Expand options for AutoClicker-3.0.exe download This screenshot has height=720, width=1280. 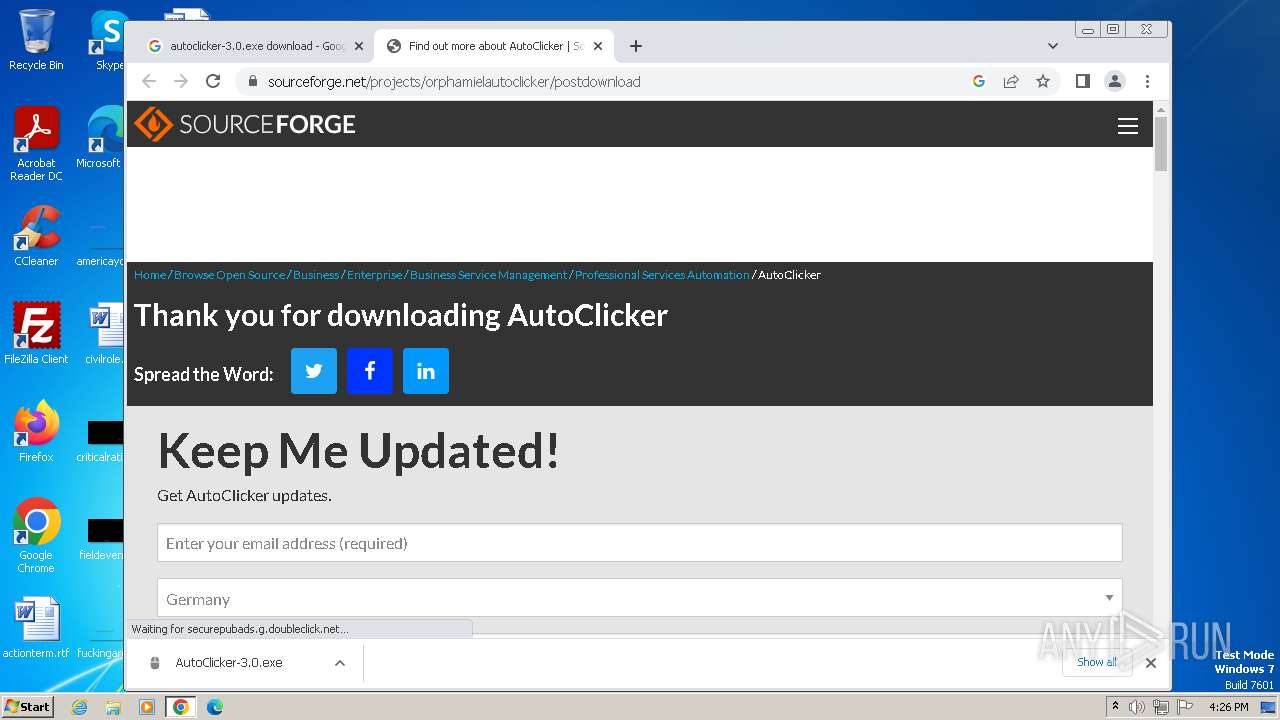[340, 663]
